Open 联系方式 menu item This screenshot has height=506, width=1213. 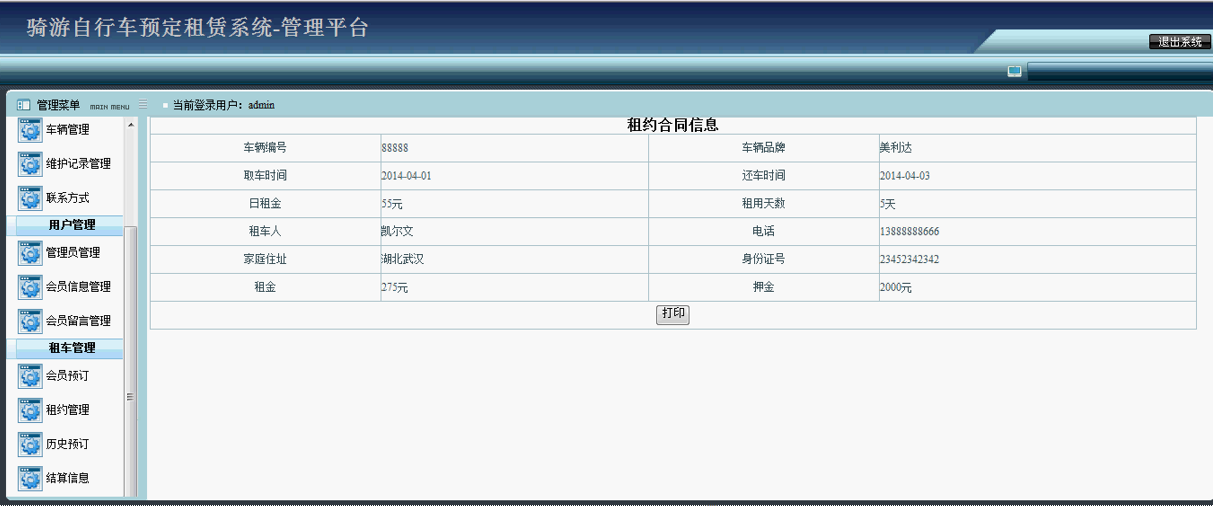point(67,198)
